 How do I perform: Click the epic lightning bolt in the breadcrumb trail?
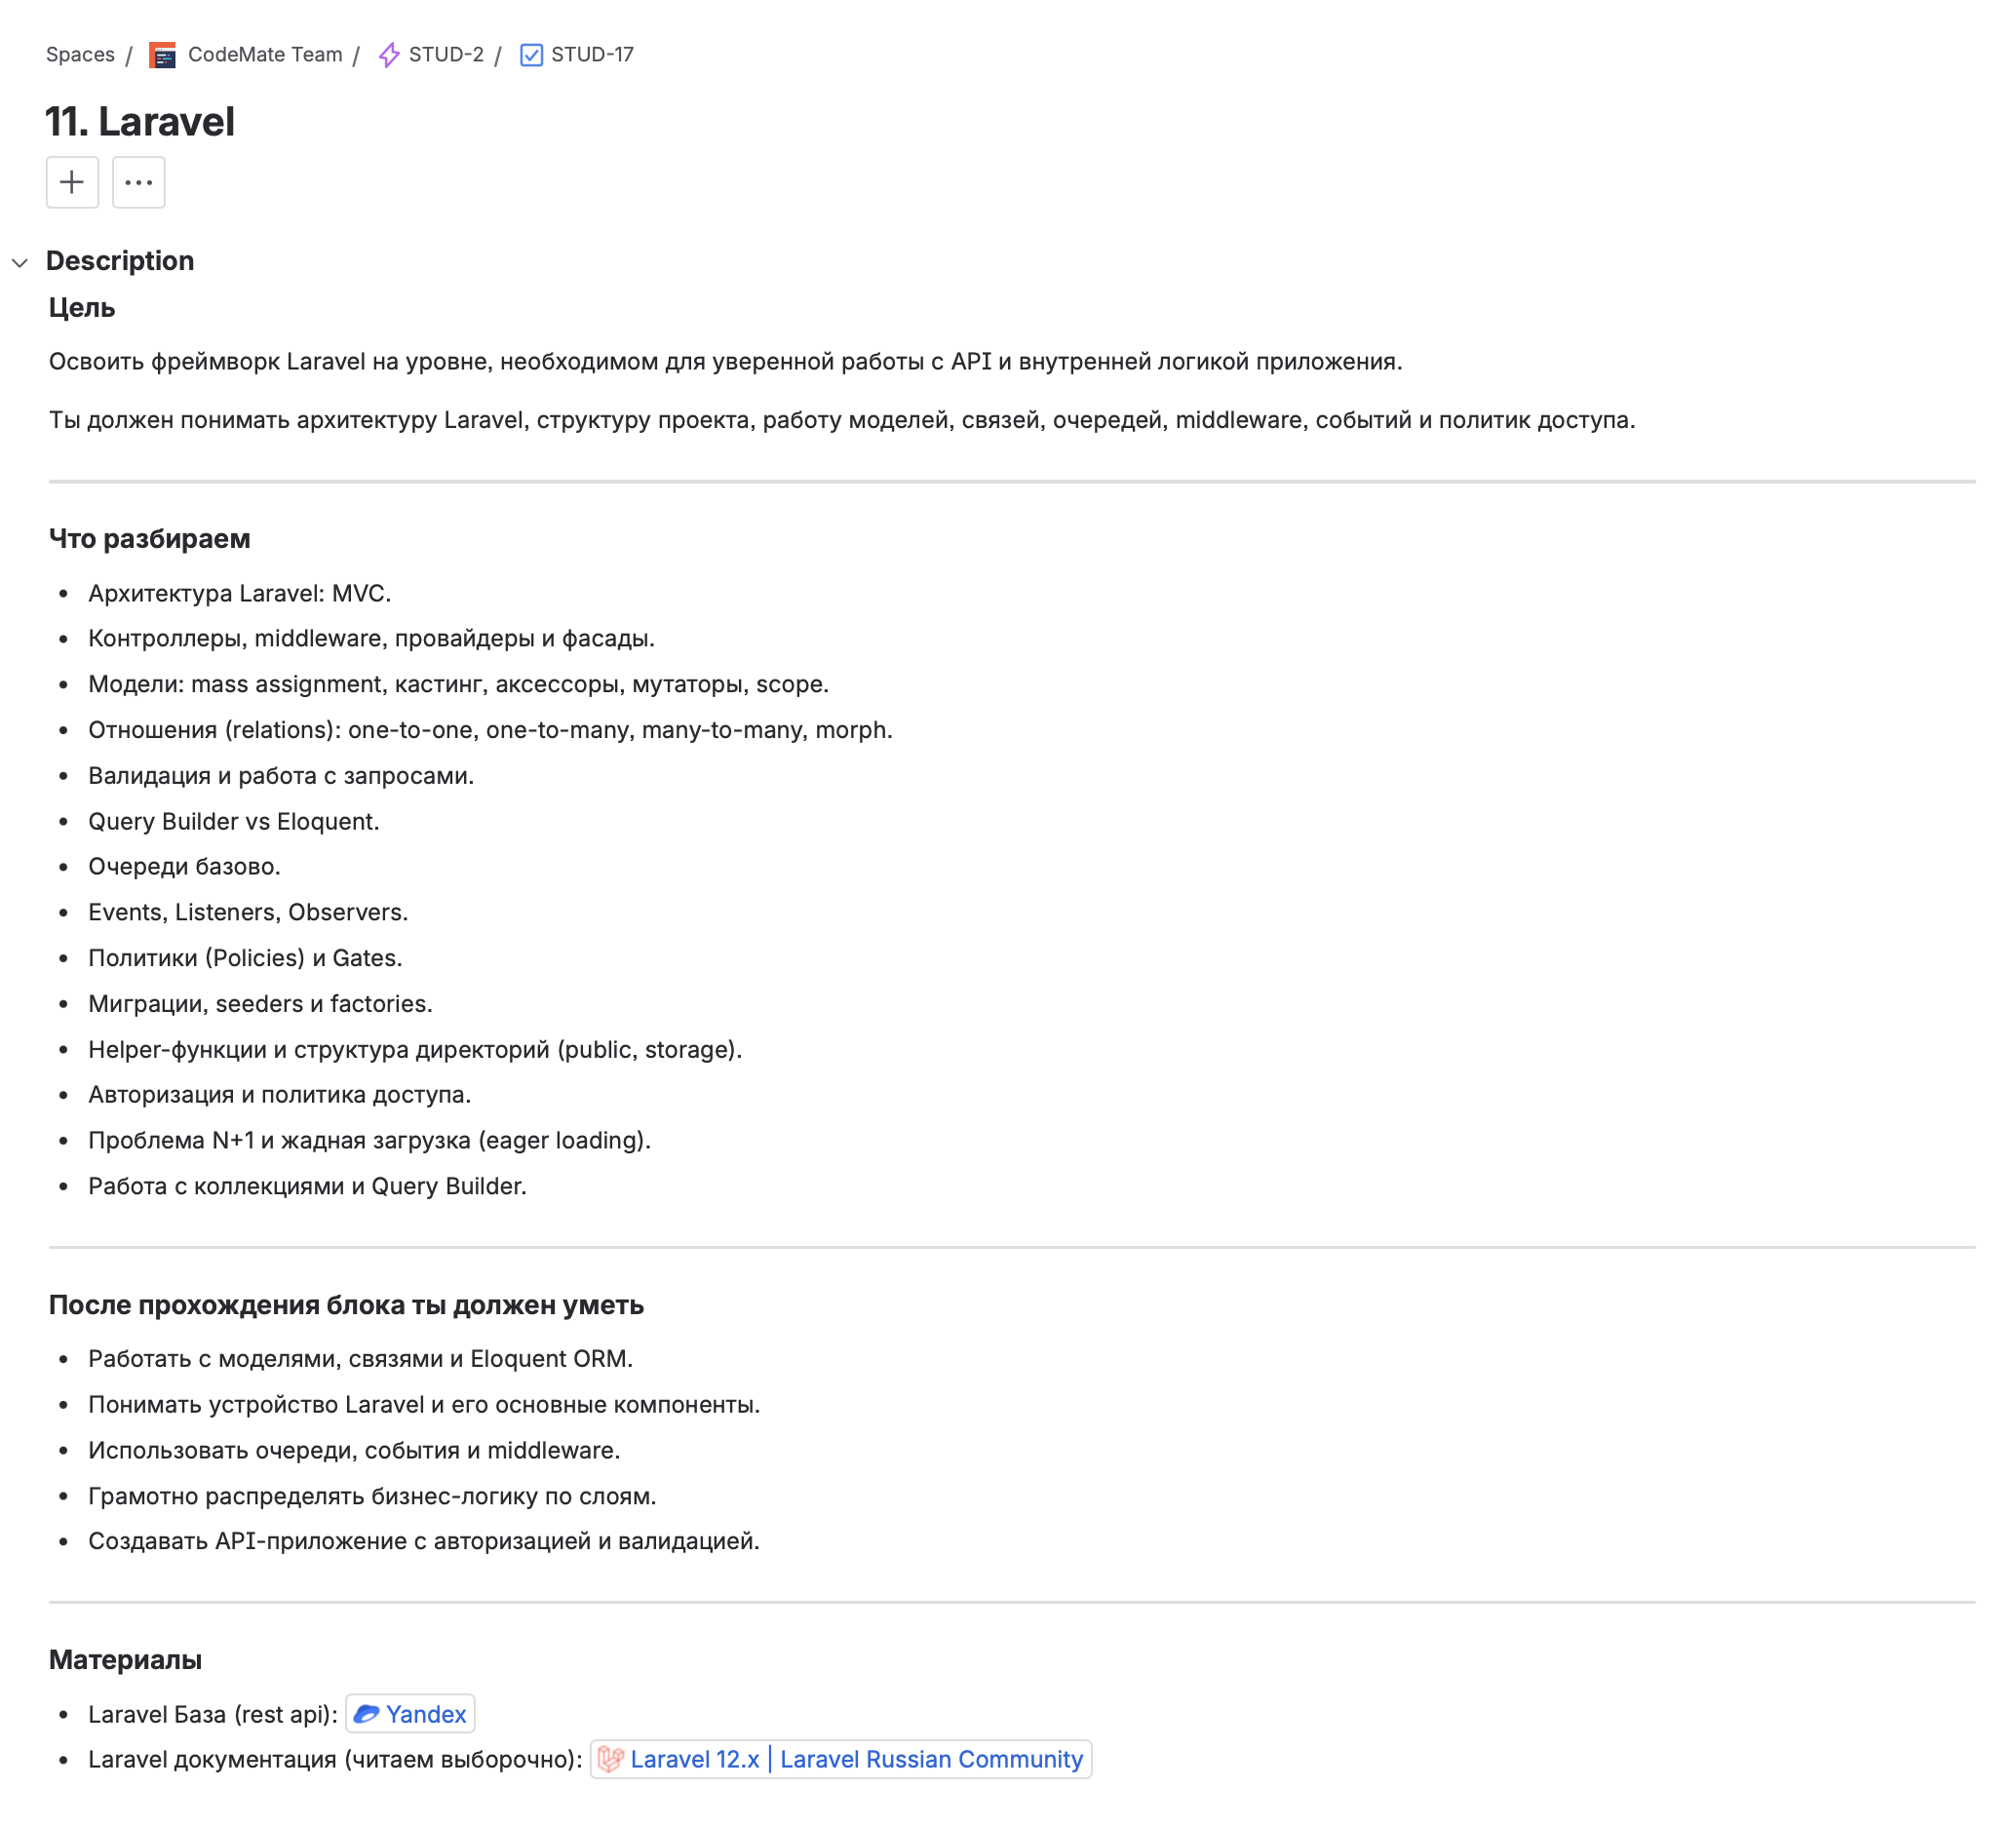388,55
